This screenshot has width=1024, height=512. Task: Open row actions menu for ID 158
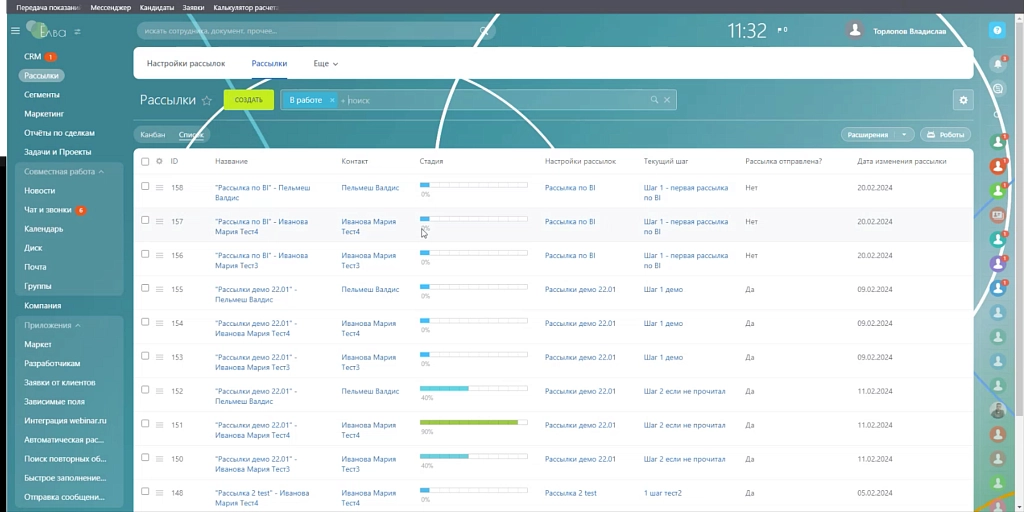[159, 187]
